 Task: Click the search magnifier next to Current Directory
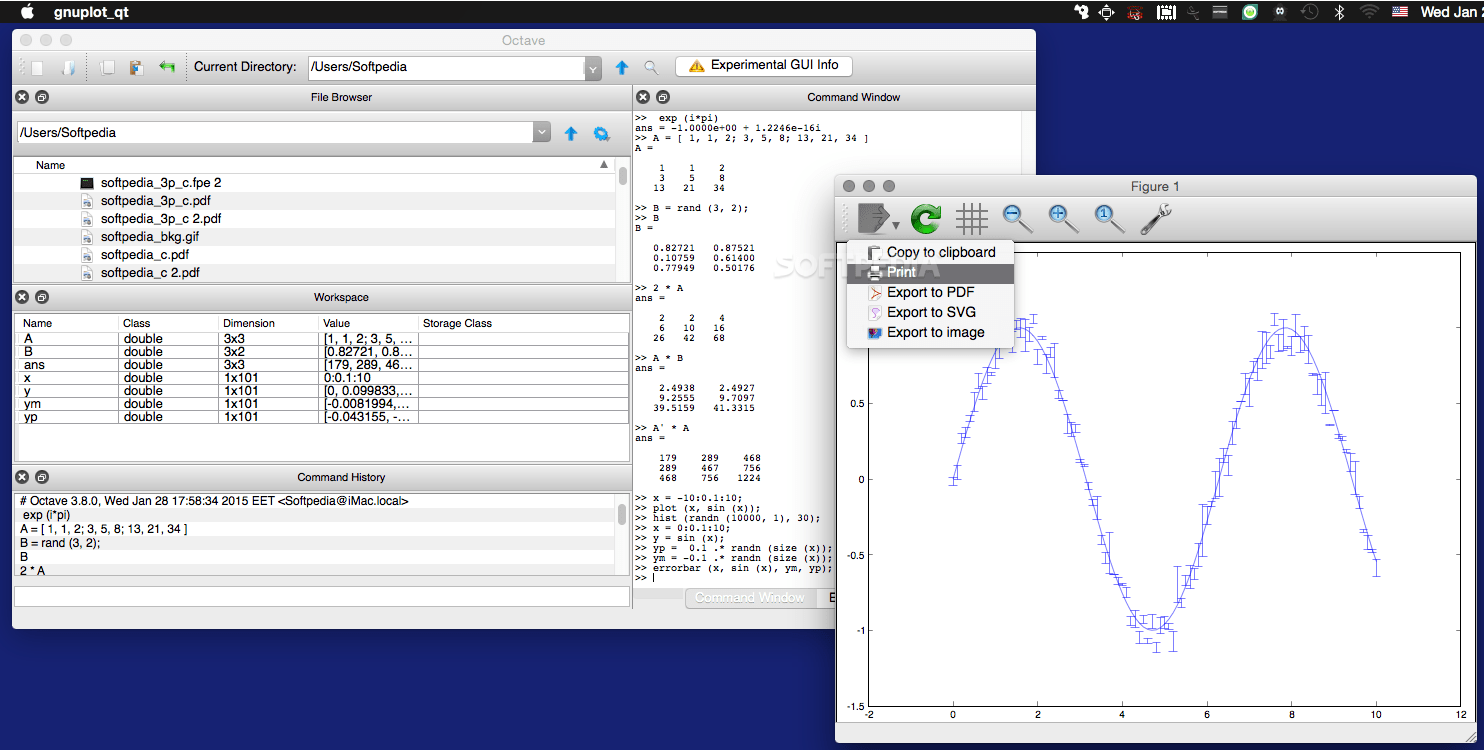coord(651,67)
